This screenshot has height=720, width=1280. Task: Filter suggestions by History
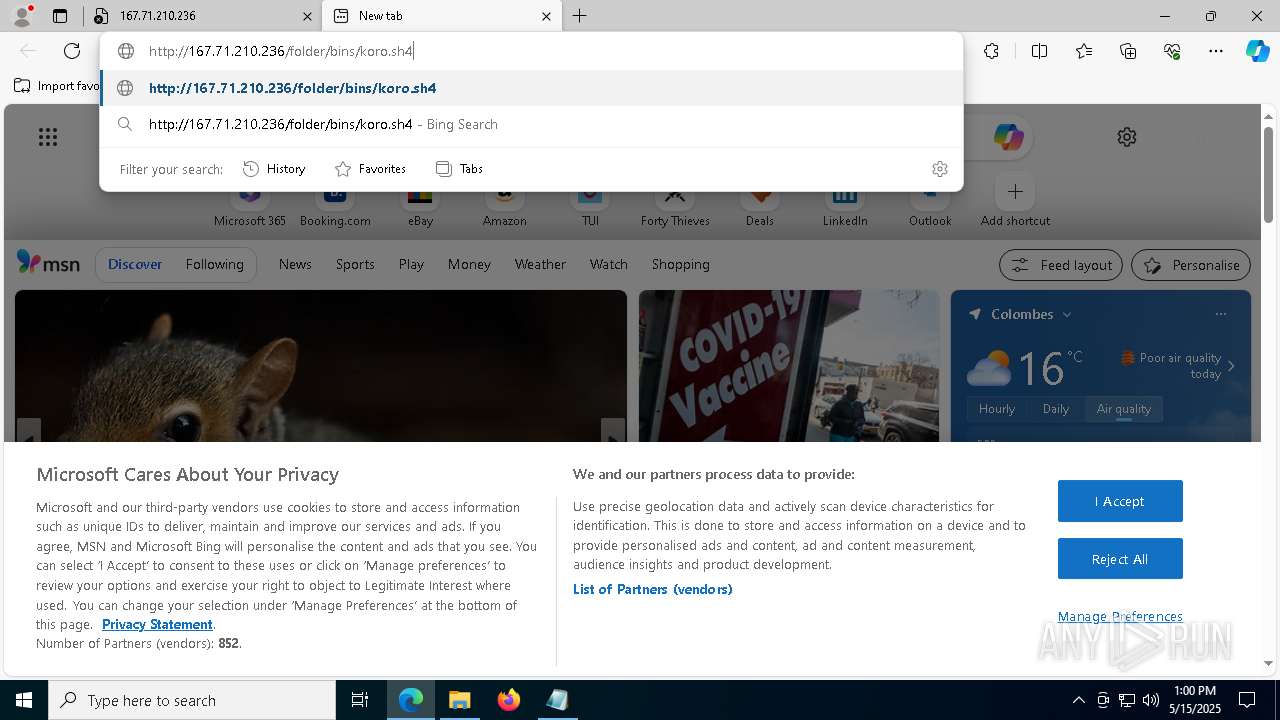(274, 169)
